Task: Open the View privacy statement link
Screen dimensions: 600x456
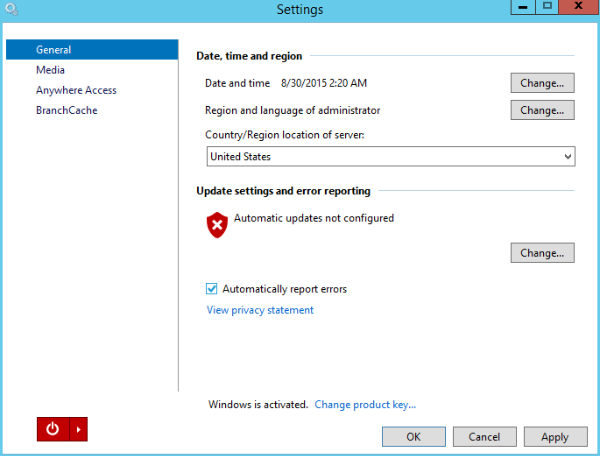Action: tap(260, 310)
